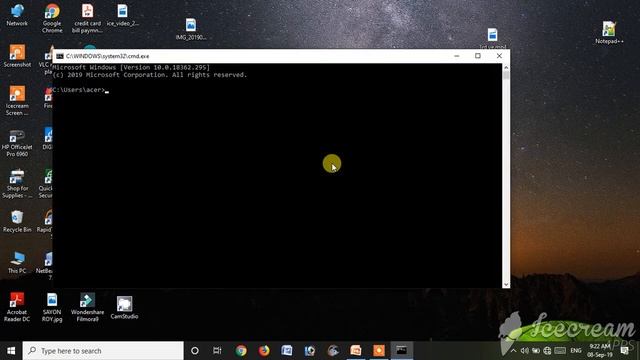Minimize the cmd.exe window

pos(457,56)
